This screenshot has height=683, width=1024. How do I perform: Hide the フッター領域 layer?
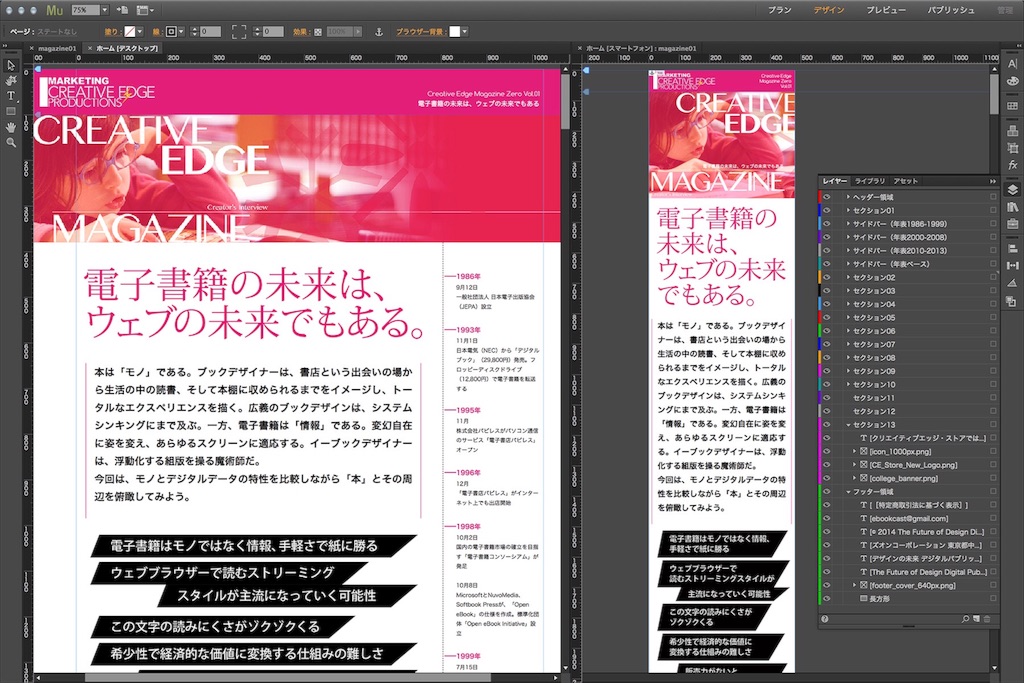tap(827, 492)
